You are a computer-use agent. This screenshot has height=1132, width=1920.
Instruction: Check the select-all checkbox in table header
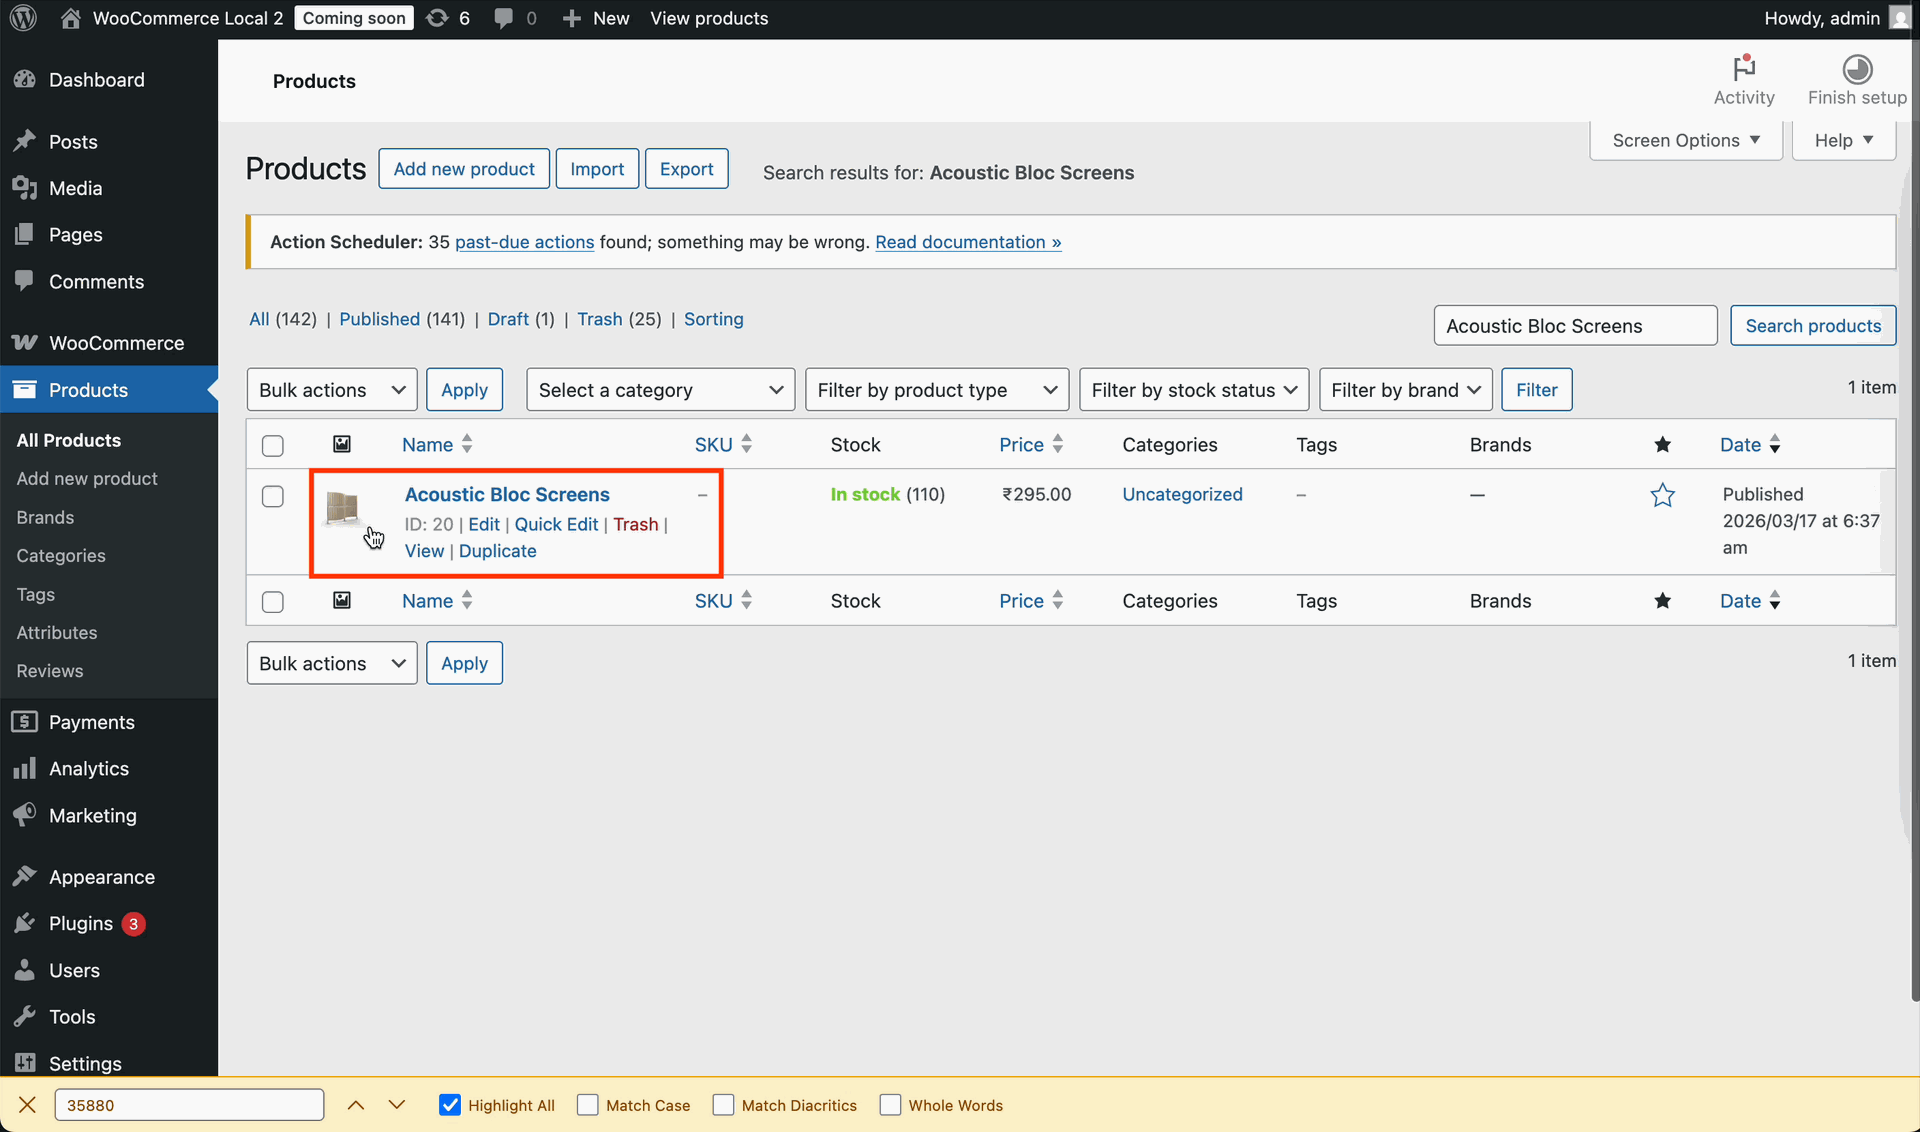[x=273, y=446]
